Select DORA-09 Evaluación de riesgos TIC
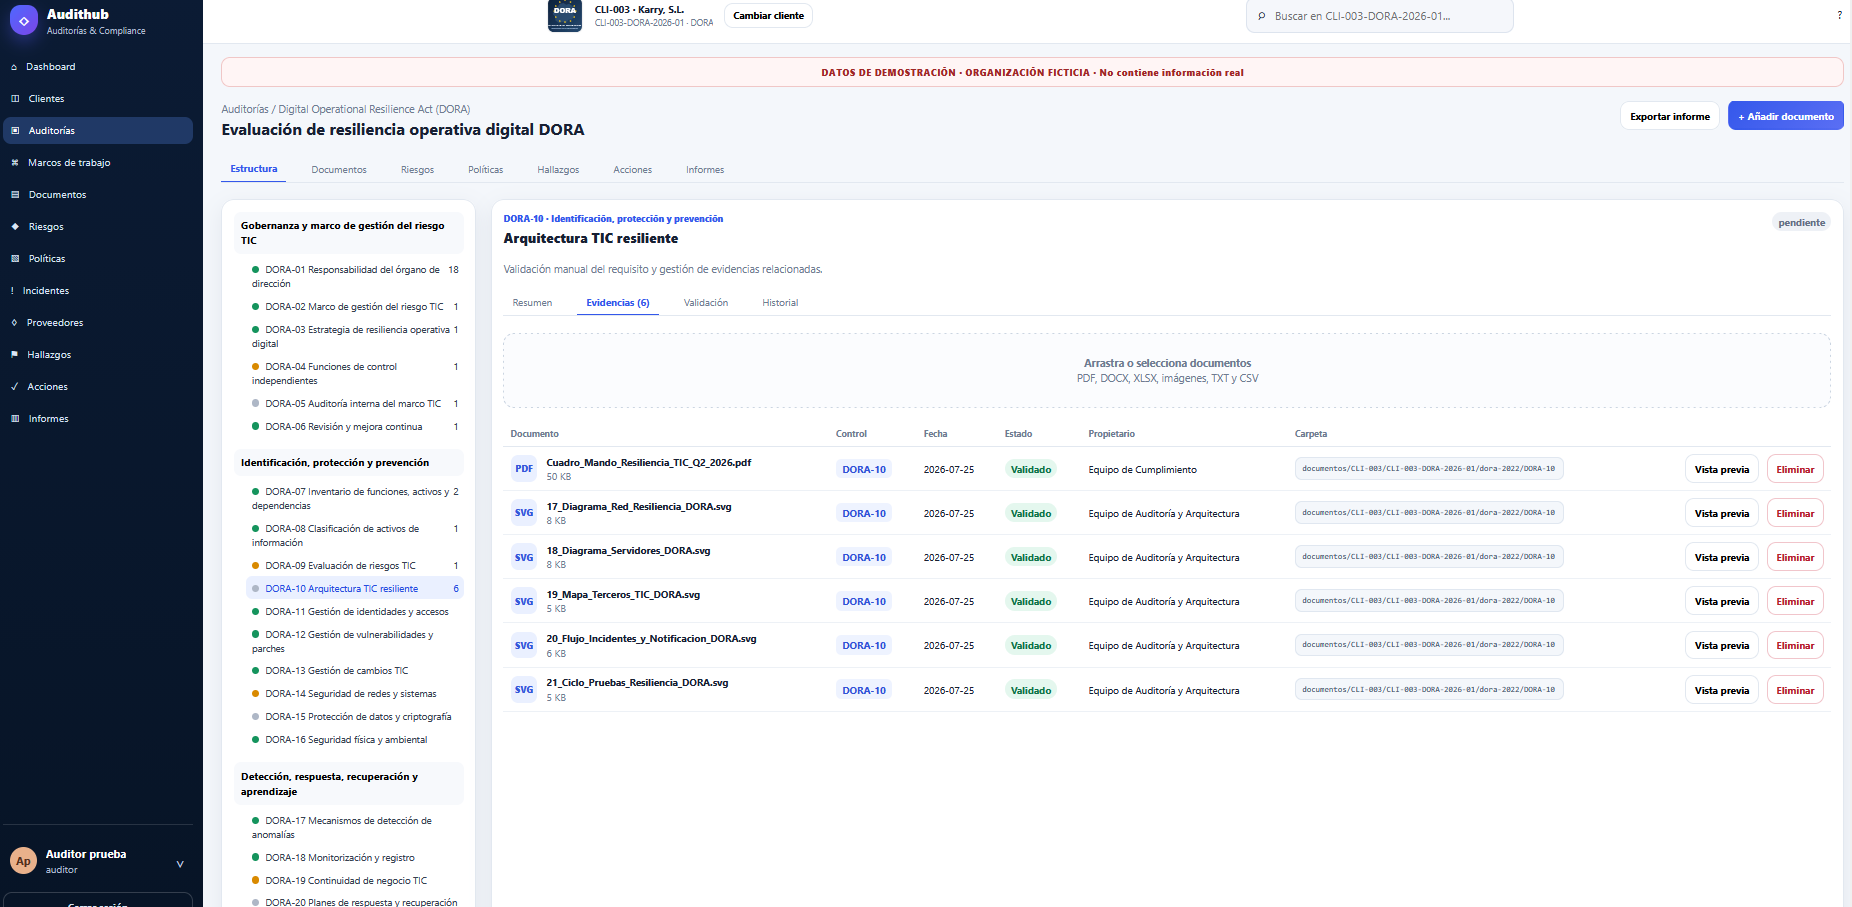The image size is (1852, 907). 355,566
